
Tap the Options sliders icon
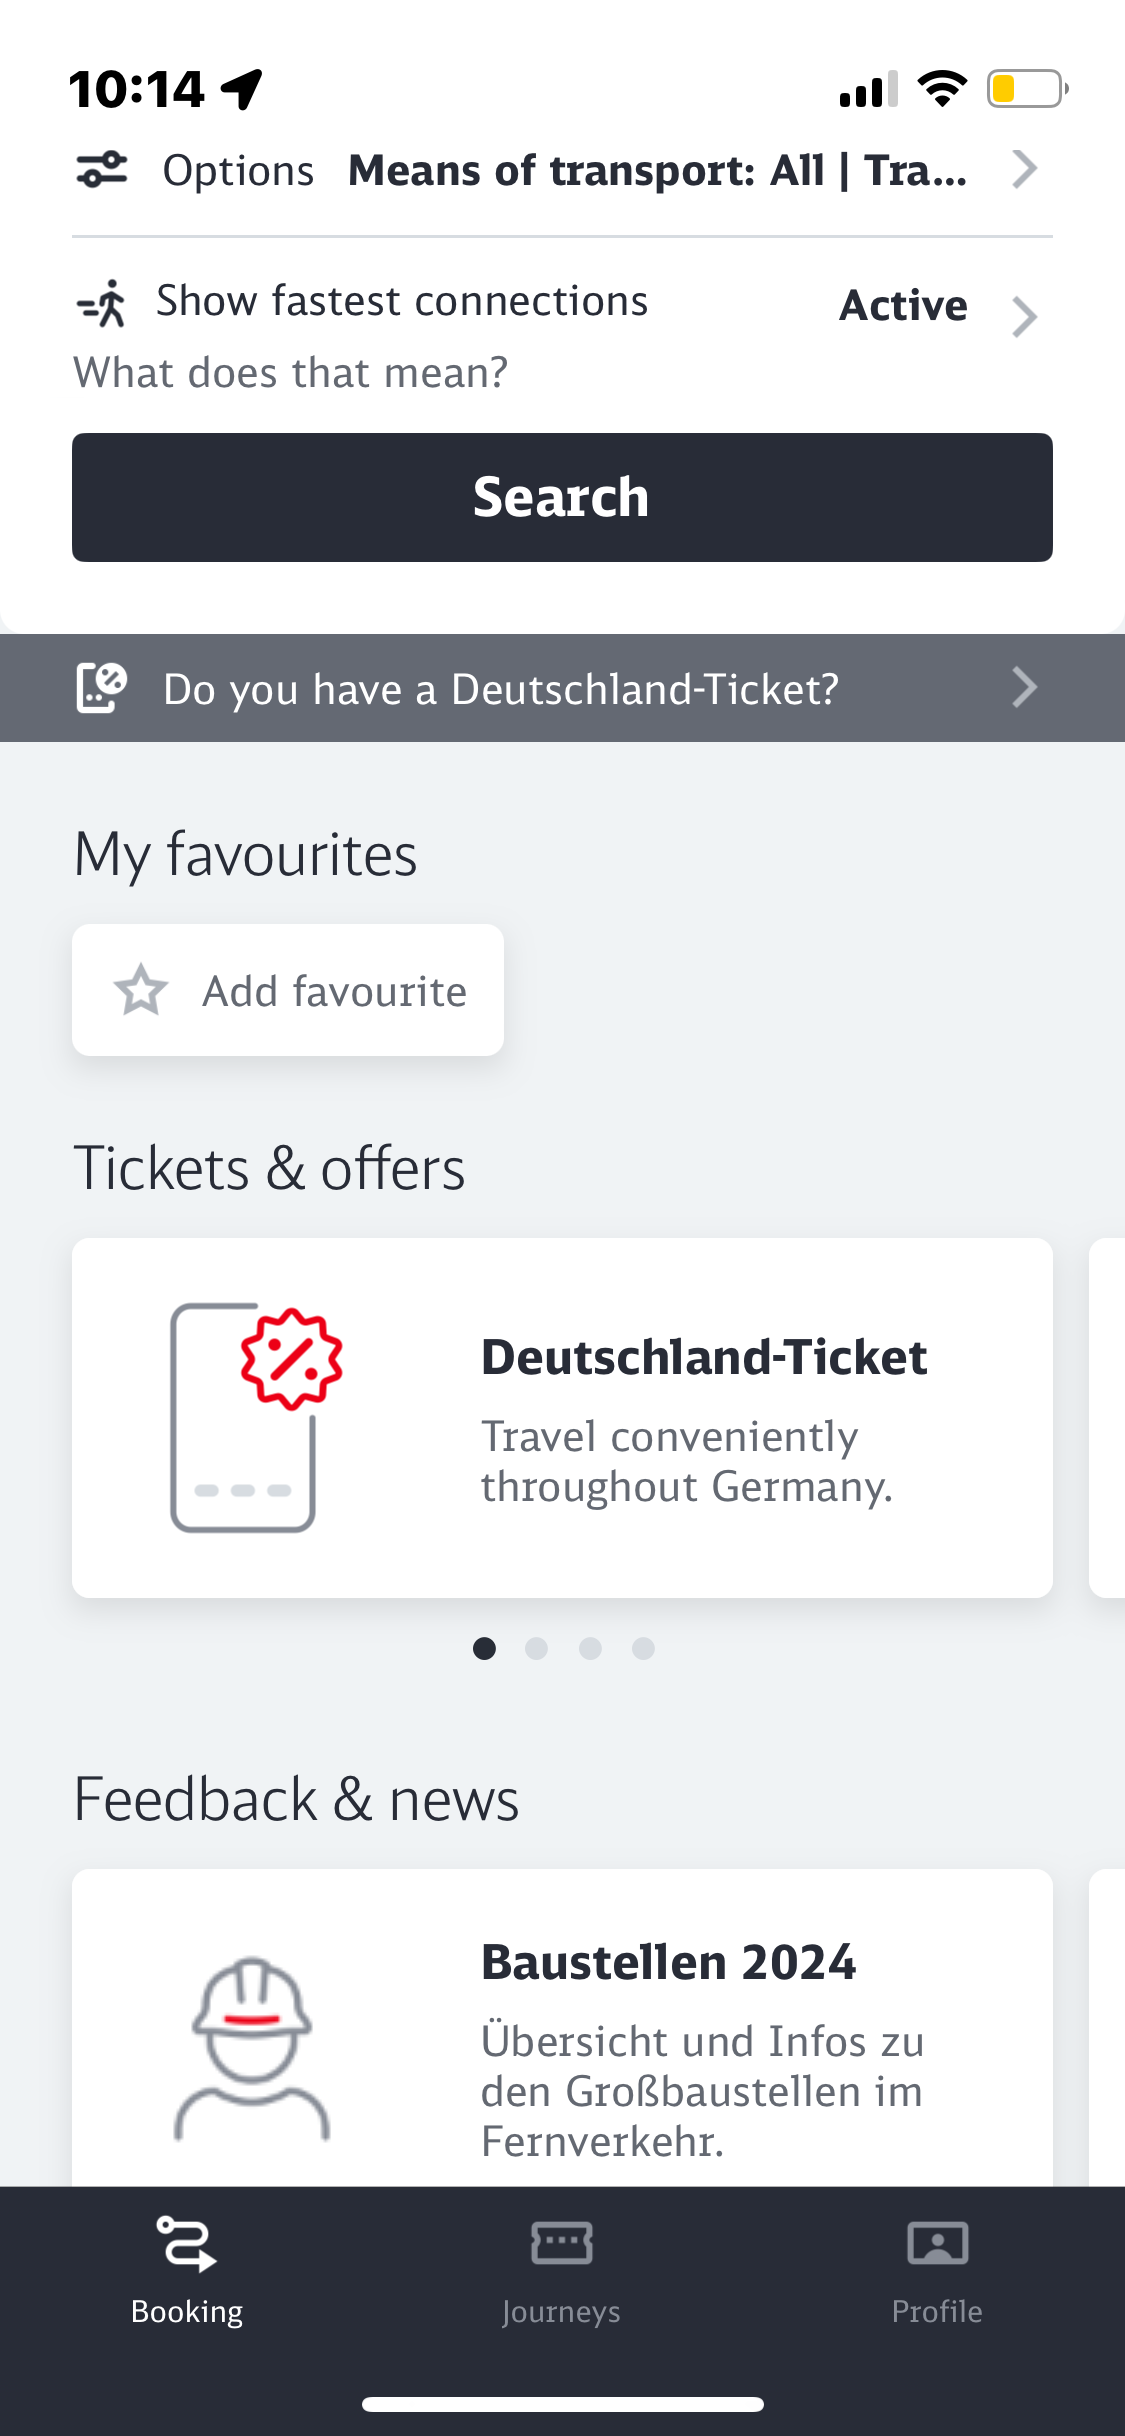102,169
